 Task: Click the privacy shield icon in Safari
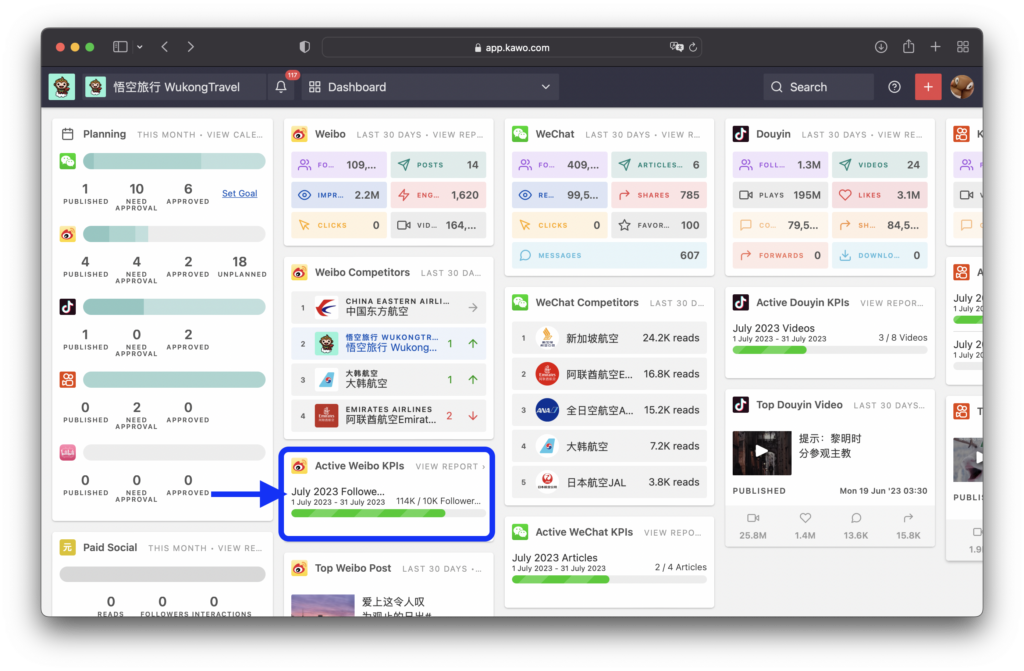[304, 47]
